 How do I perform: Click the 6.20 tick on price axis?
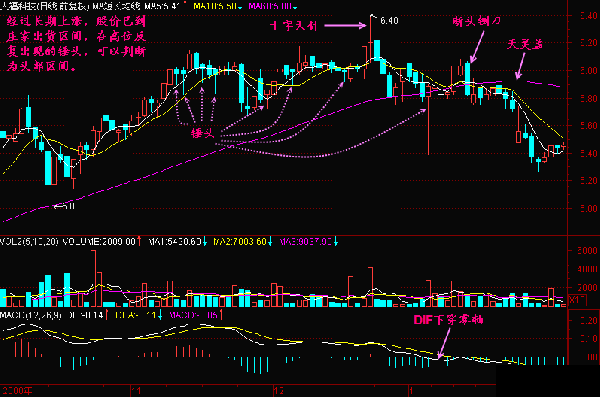(x=589, y=42)
